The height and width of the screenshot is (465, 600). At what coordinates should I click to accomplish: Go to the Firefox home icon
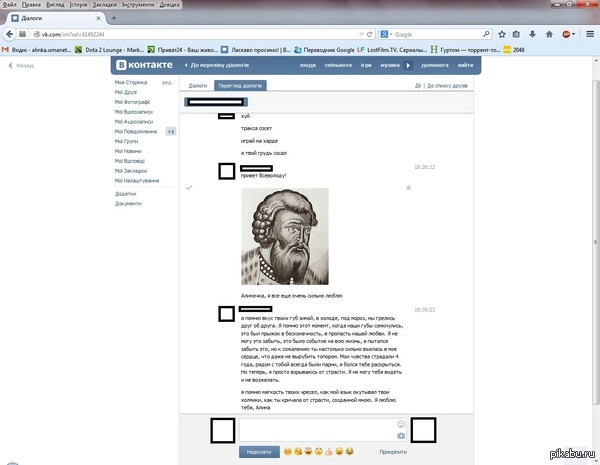tap(549, 34)
